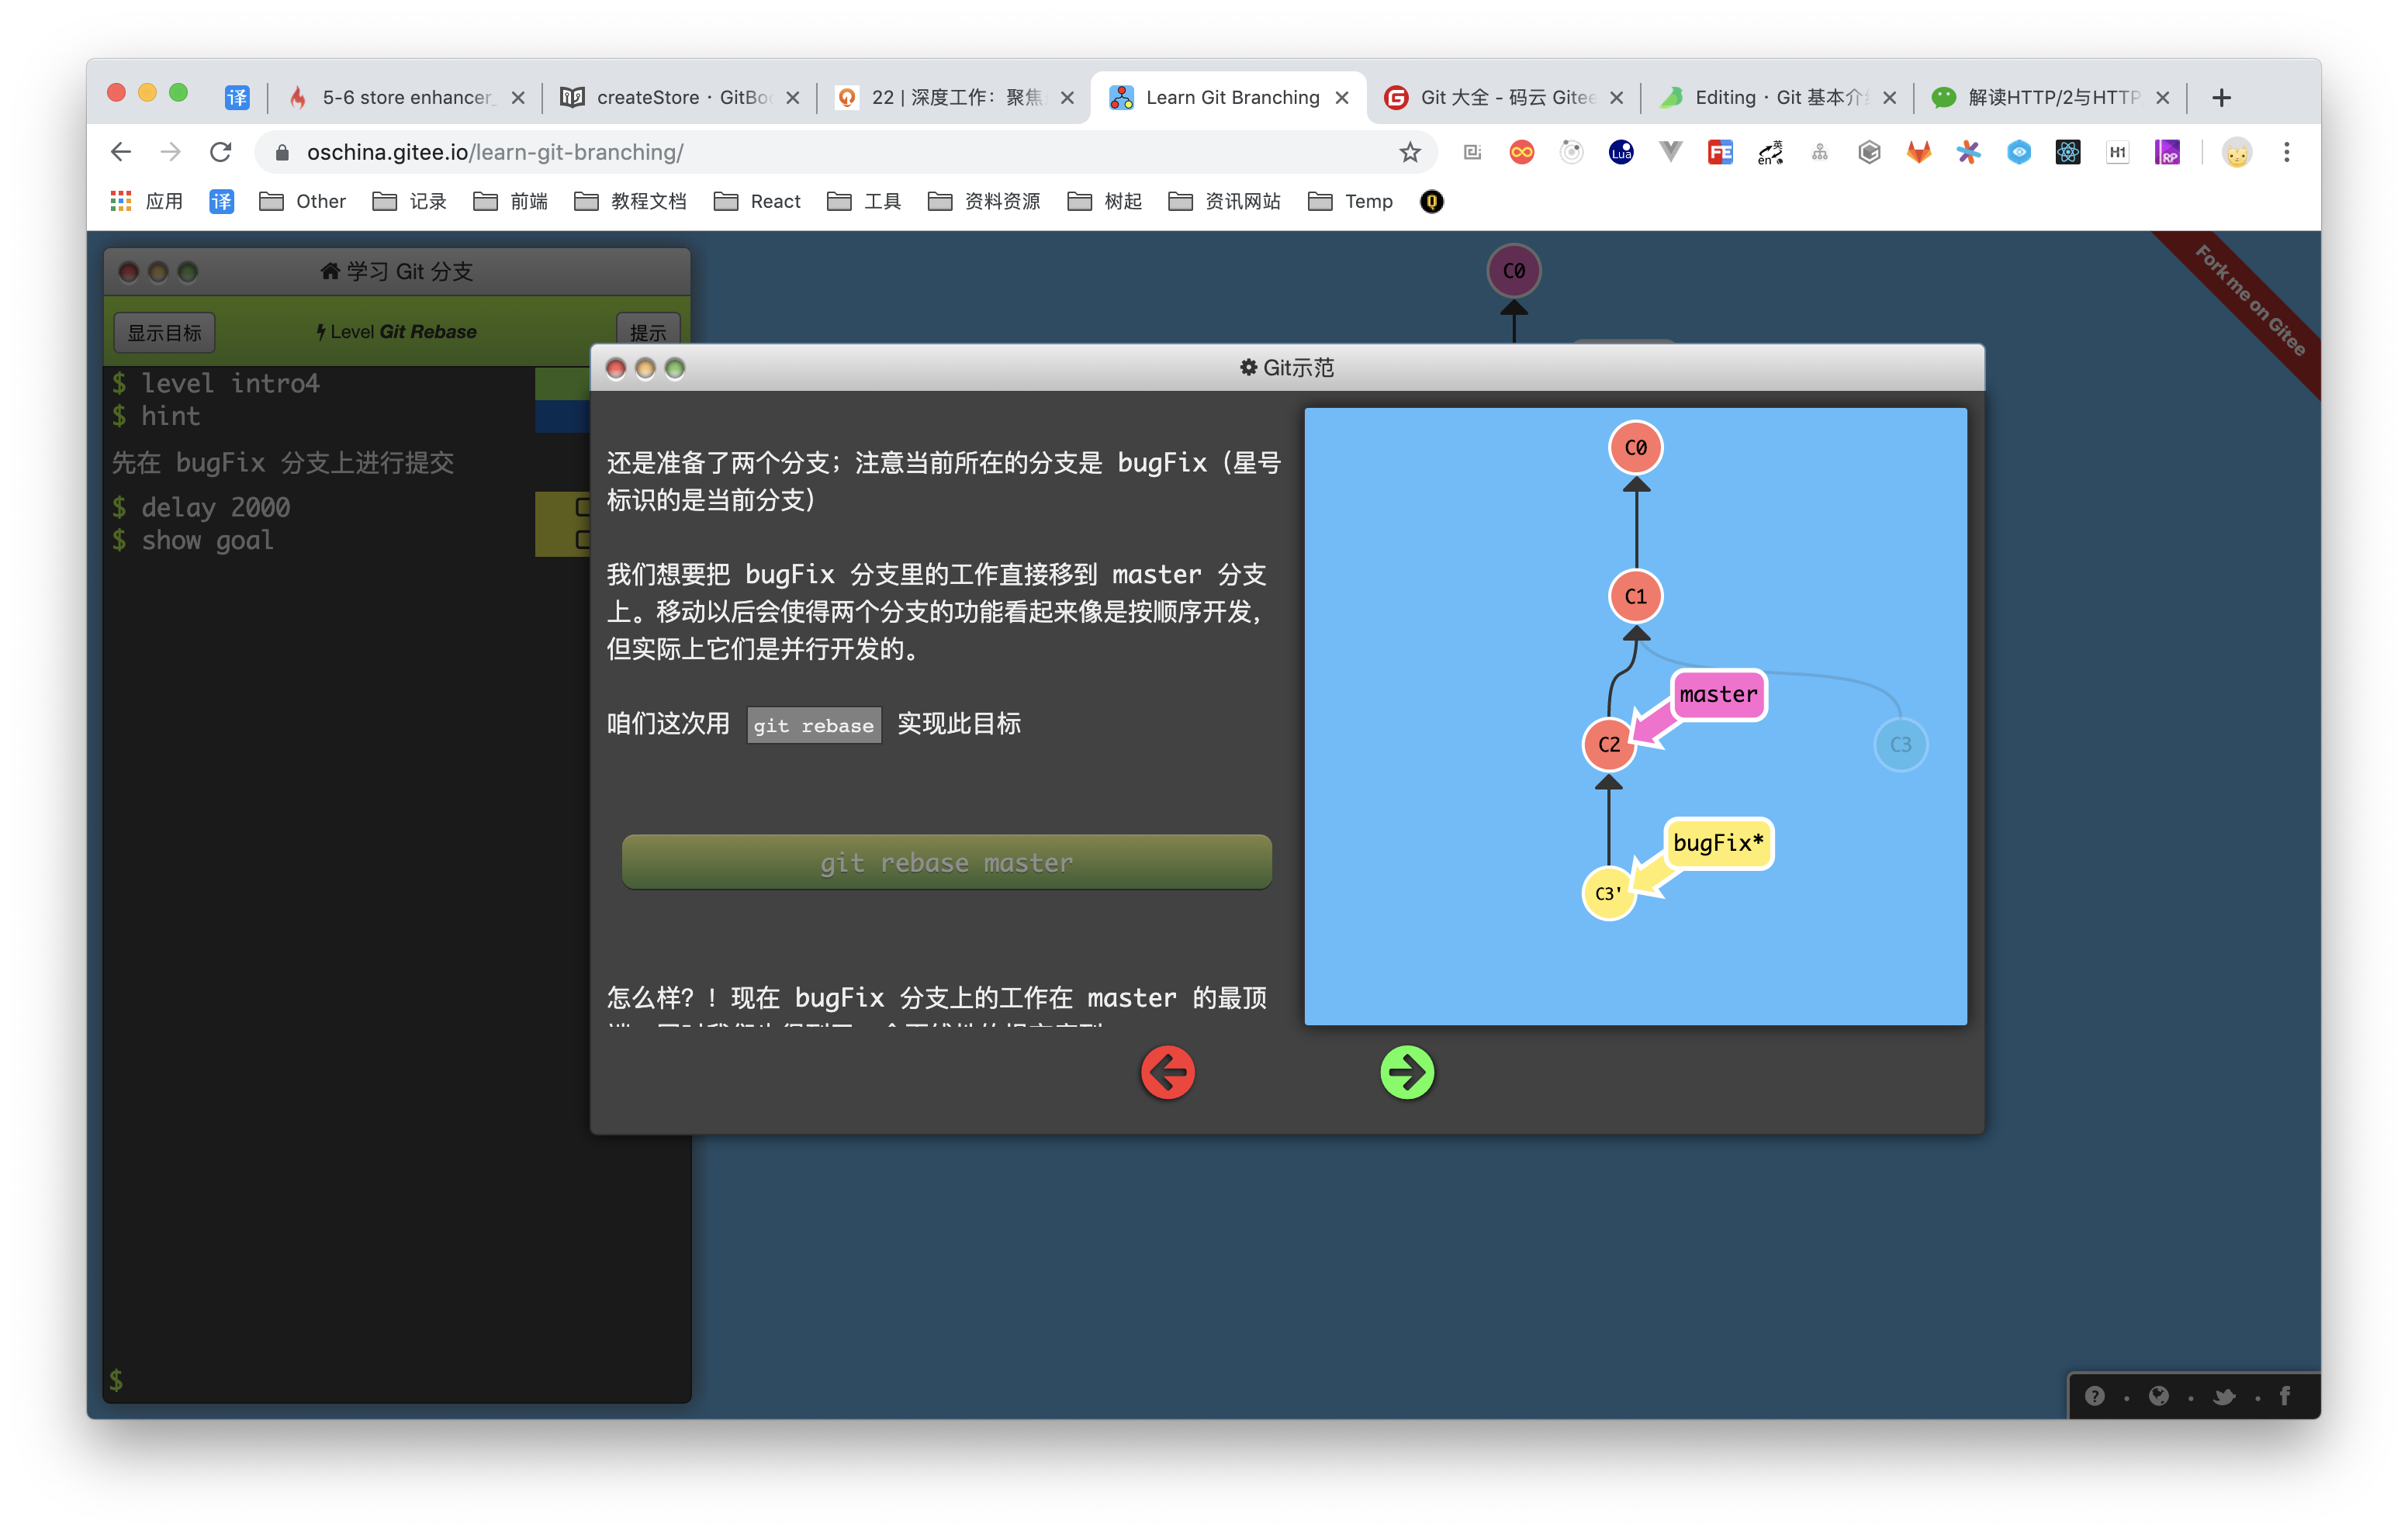Open the React bookmarks folder
Viewport: 2408px width, 1534px height.
point(757,201)
